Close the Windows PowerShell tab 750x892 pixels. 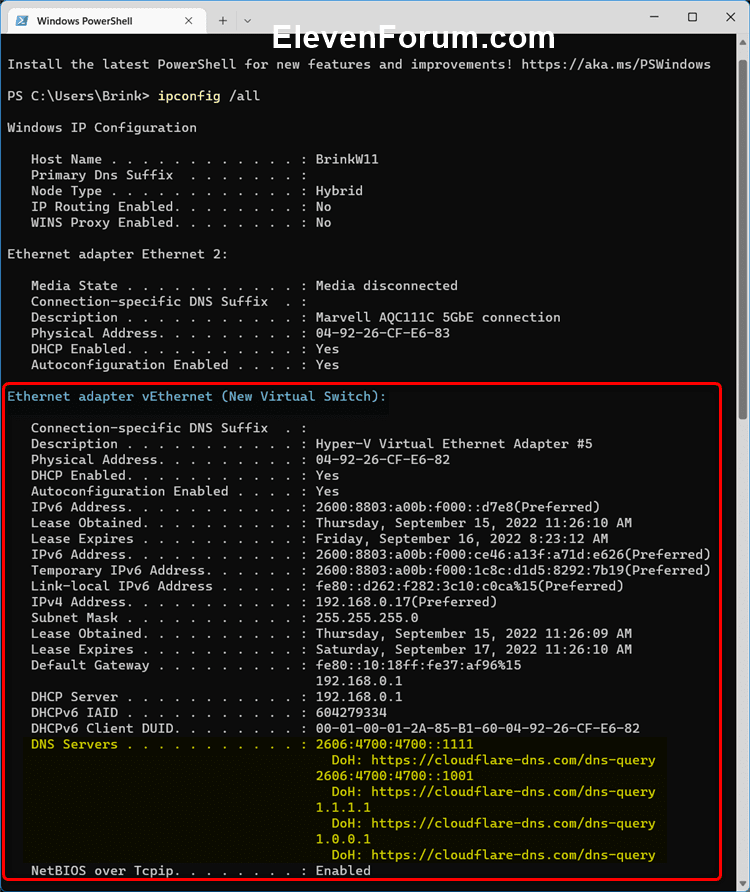click(x=188, y=20)
